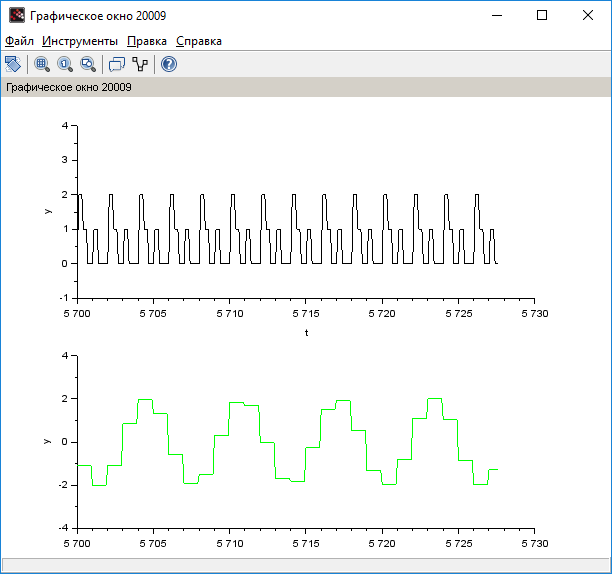Open the polyline datatip manager icon

click(140, 64)
